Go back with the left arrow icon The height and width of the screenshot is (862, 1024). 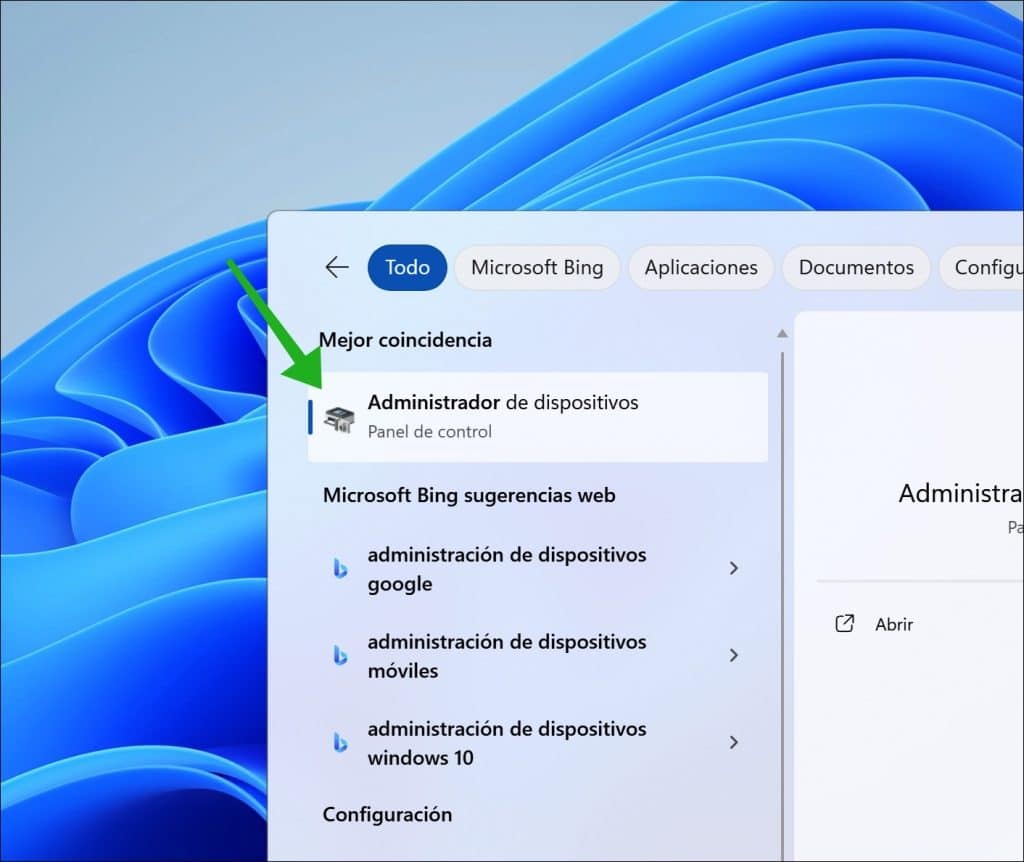pos(337,267)
